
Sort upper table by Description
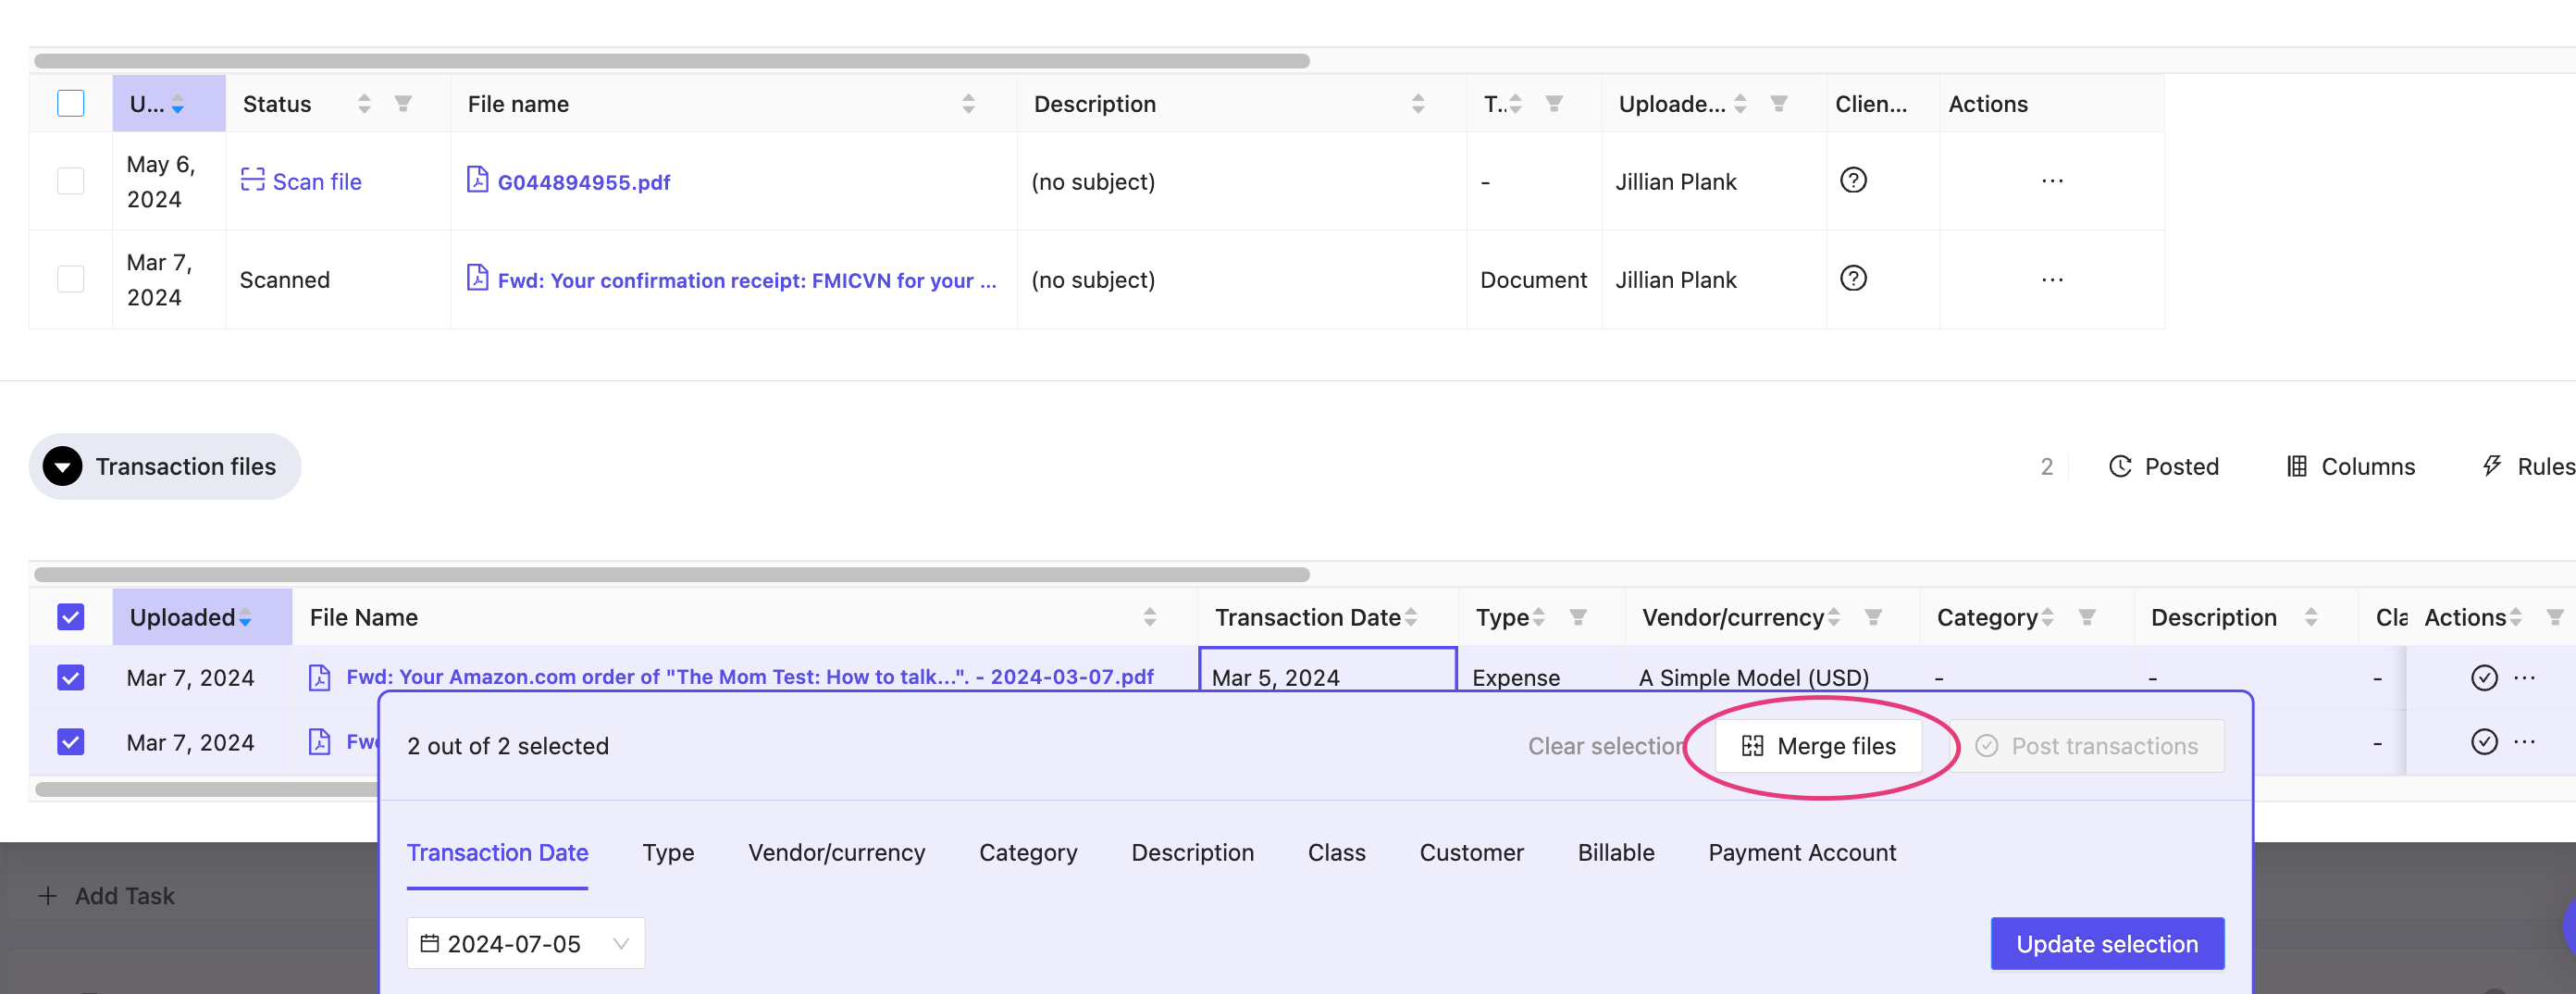tap(1418, 103)
